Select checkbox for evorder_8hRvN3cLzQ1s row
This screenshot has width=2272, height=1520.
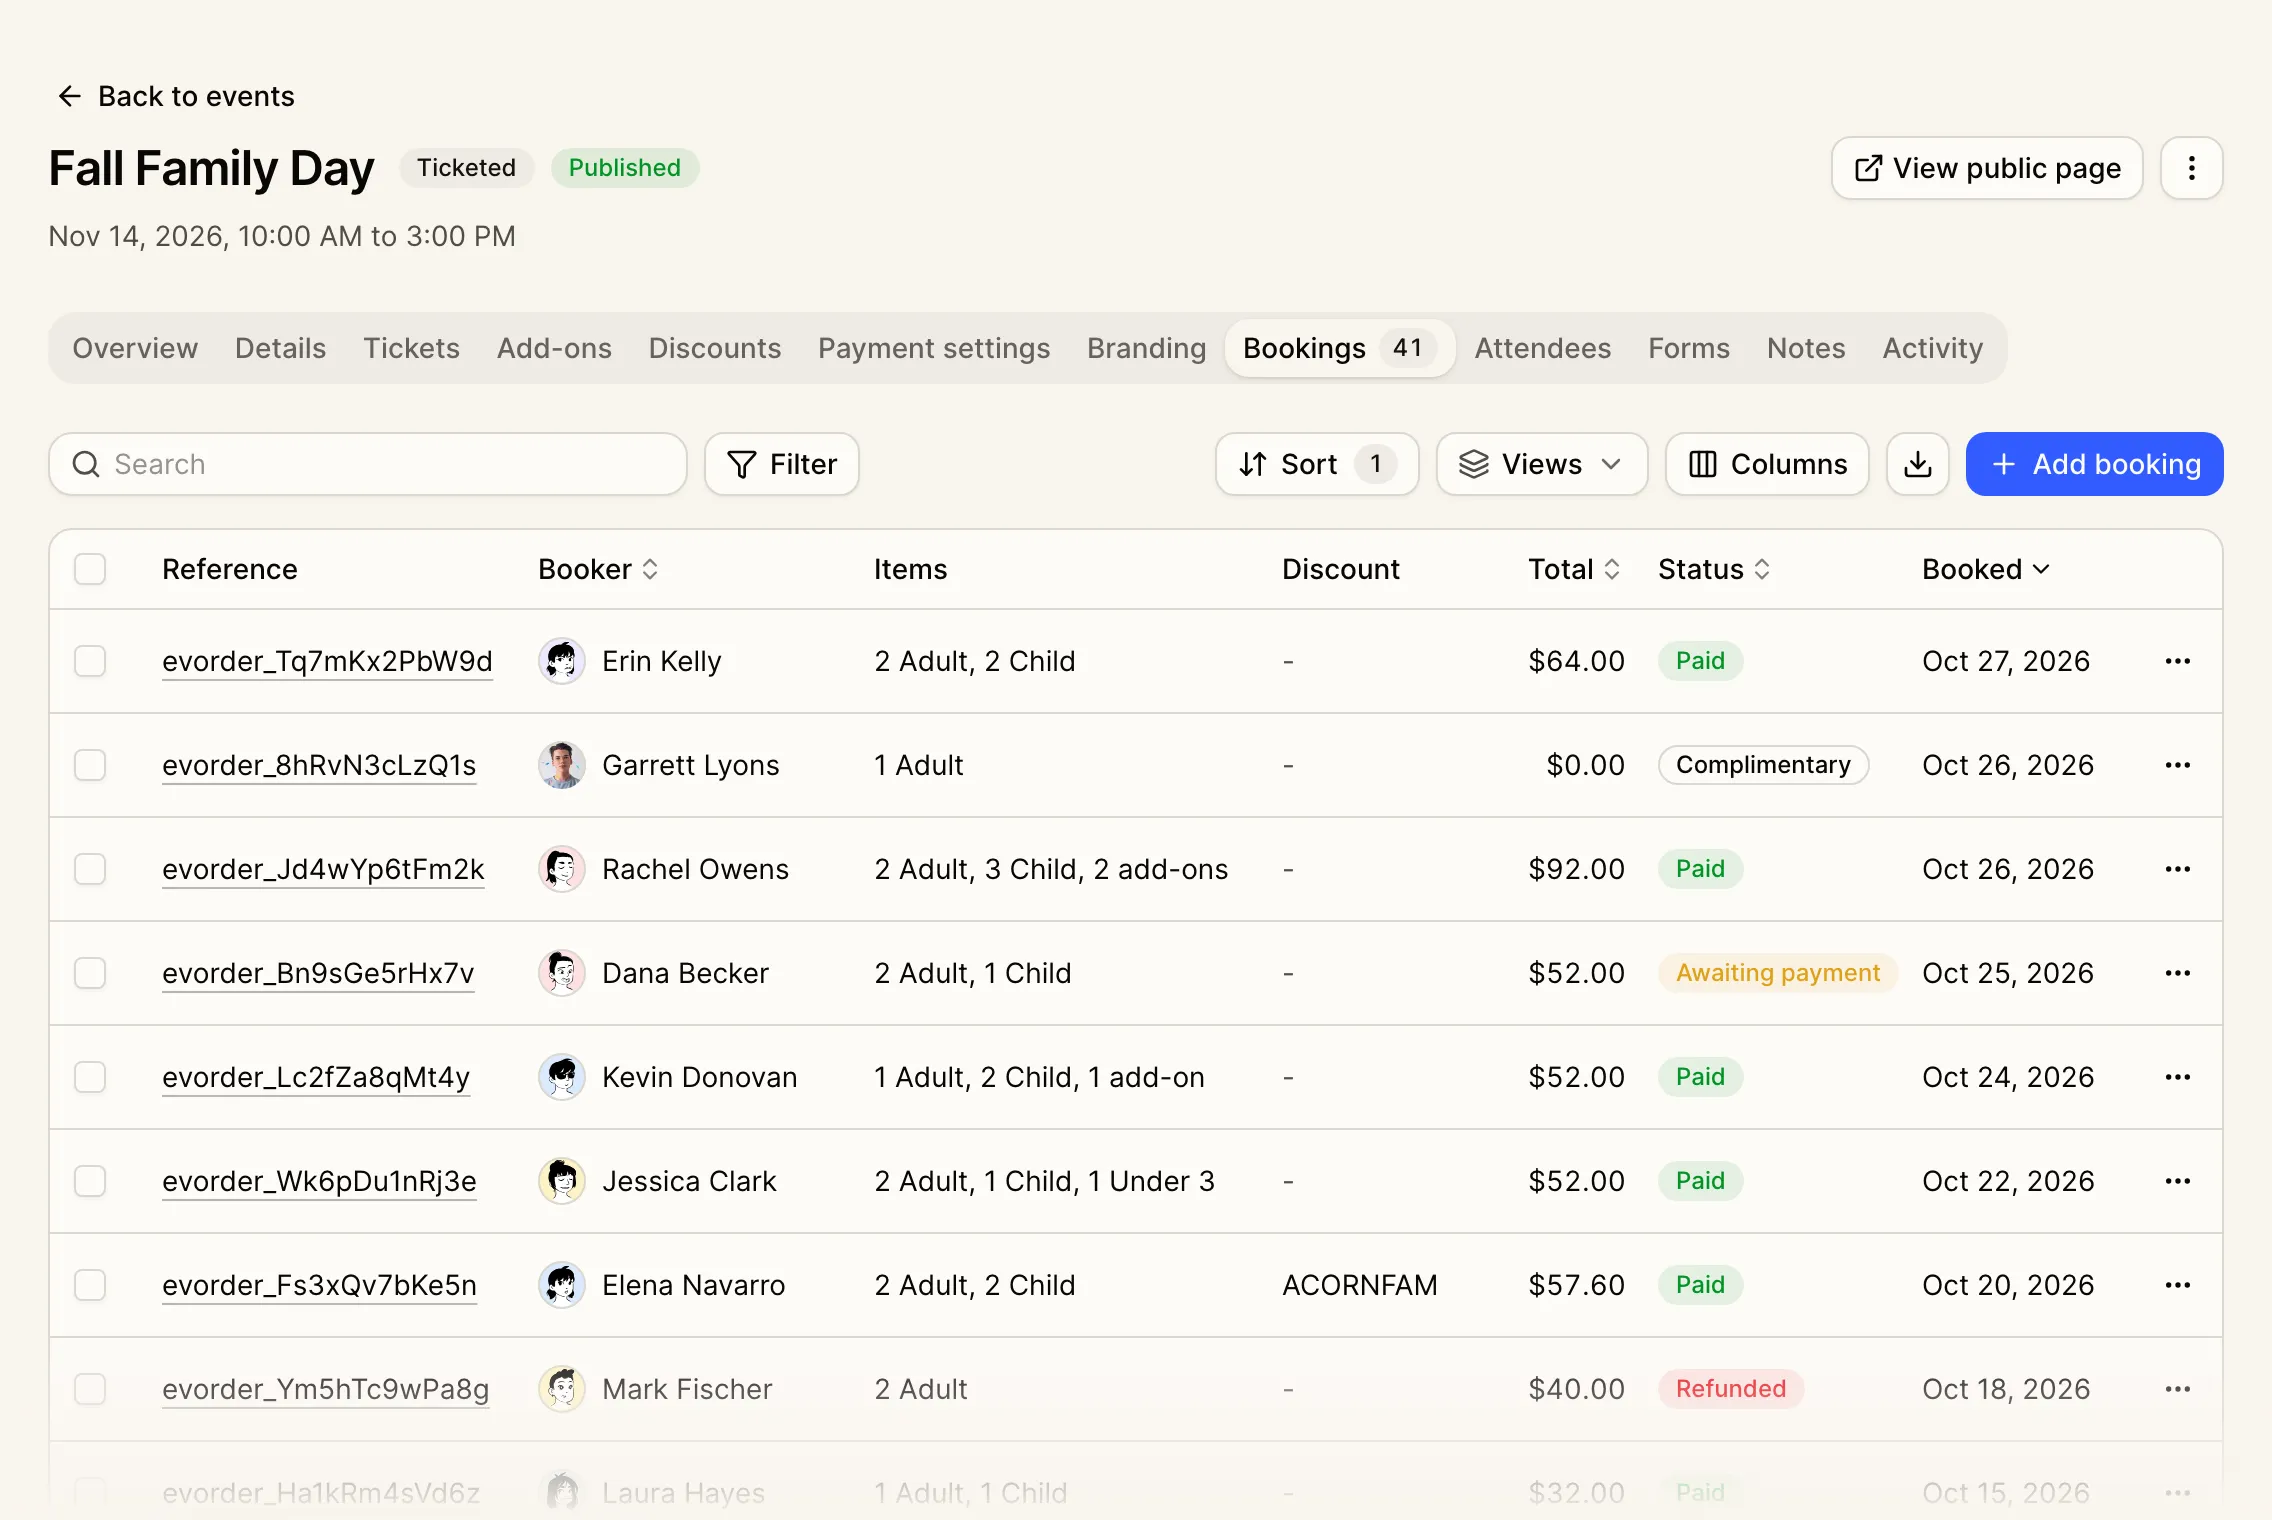(90, 765)
